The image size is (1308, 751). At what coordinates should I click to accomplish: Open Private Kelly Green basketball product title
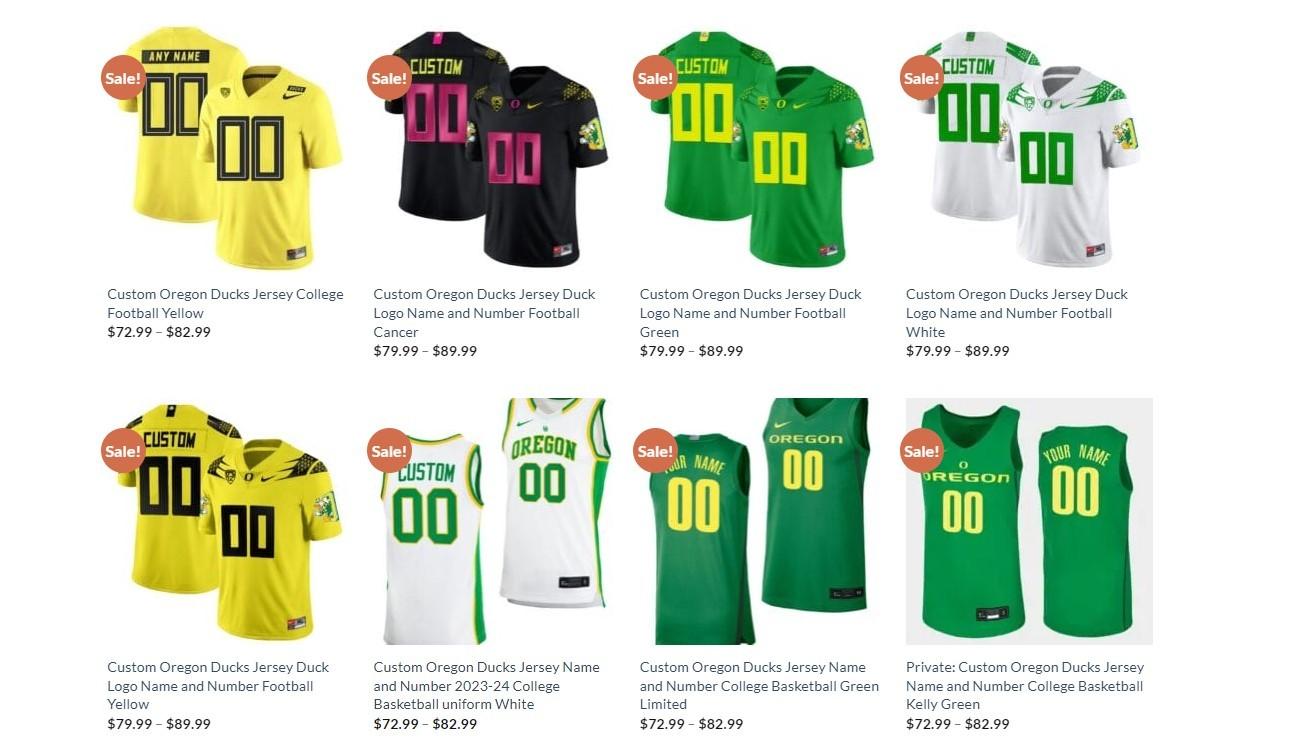pos(1025,686)
